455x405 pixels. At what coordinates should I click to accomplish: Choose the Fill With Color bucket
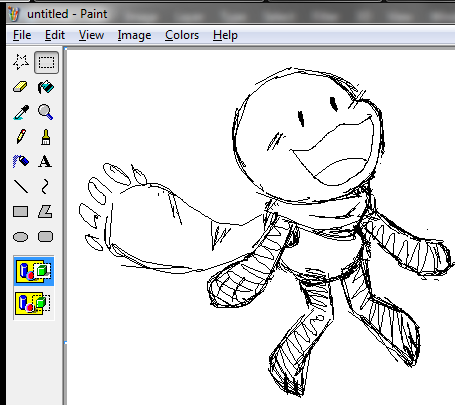pyautogui.click(x=46, y=87)
